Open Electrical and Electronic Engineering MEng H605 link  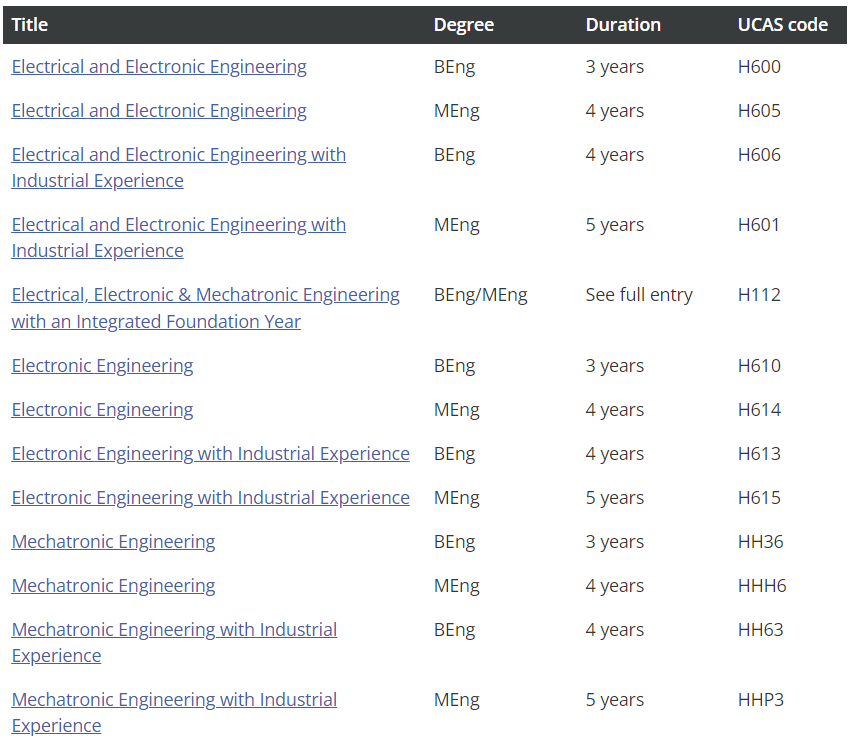click(x=159, y=111)
